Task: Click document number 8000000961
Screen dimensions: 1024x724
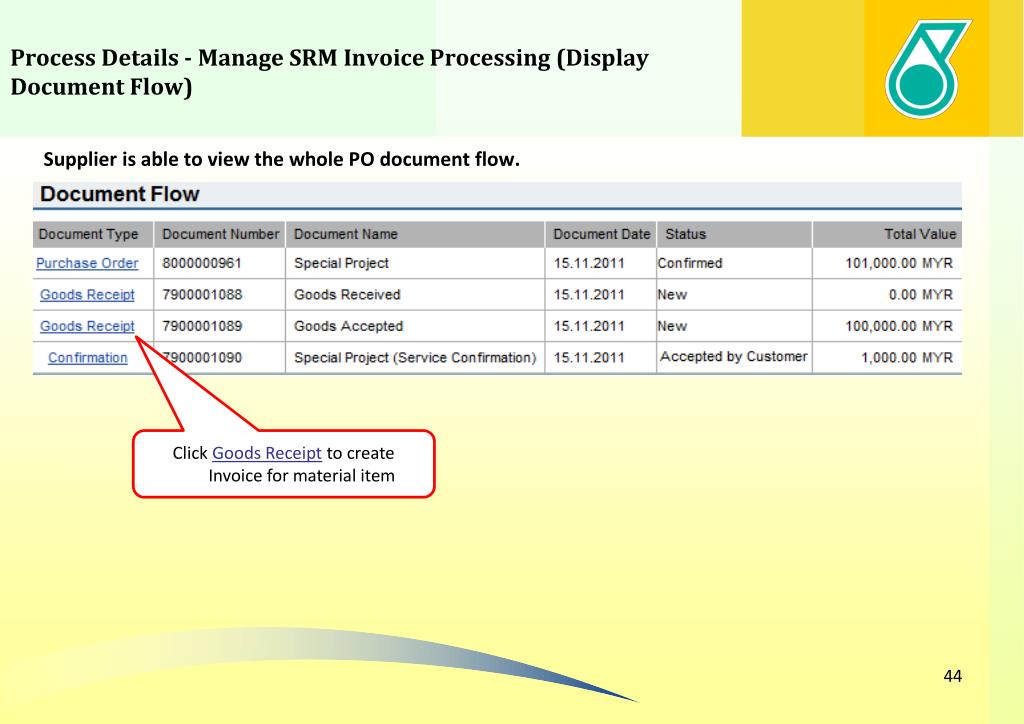Action: [202, 263]
